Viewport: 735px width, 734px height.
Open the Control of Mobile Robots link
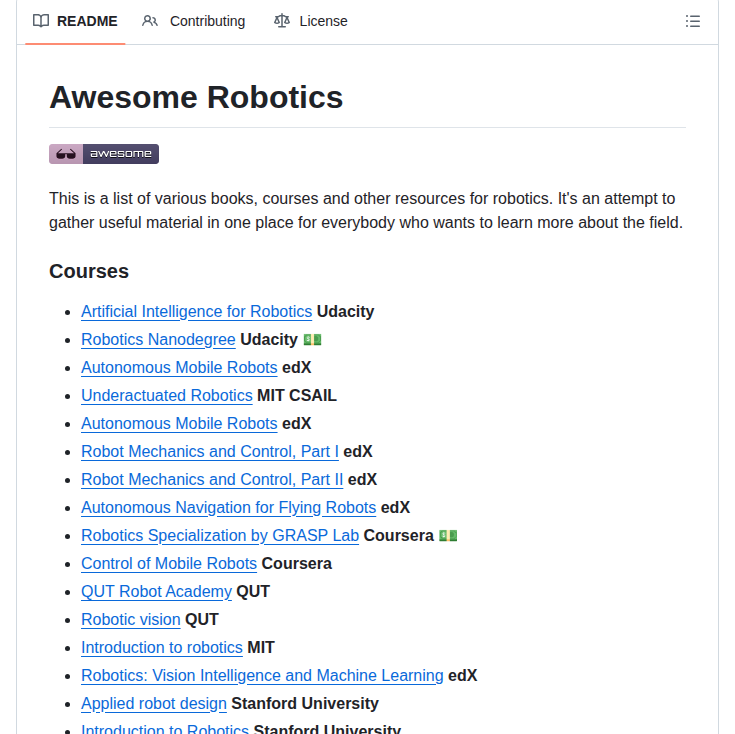tap(169, 563)
